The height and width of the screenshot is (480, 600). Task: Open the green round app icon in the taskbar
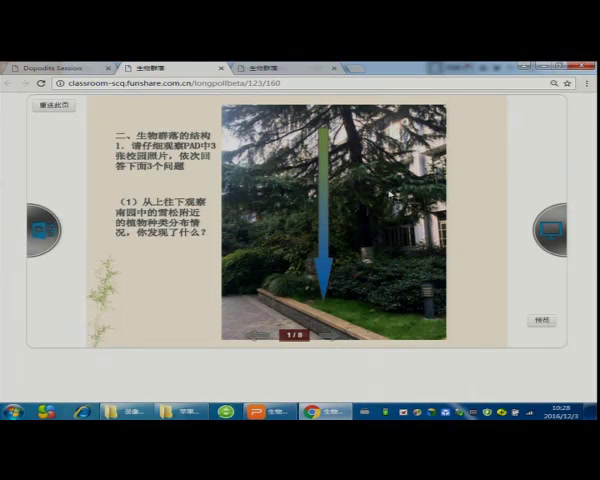226,411
